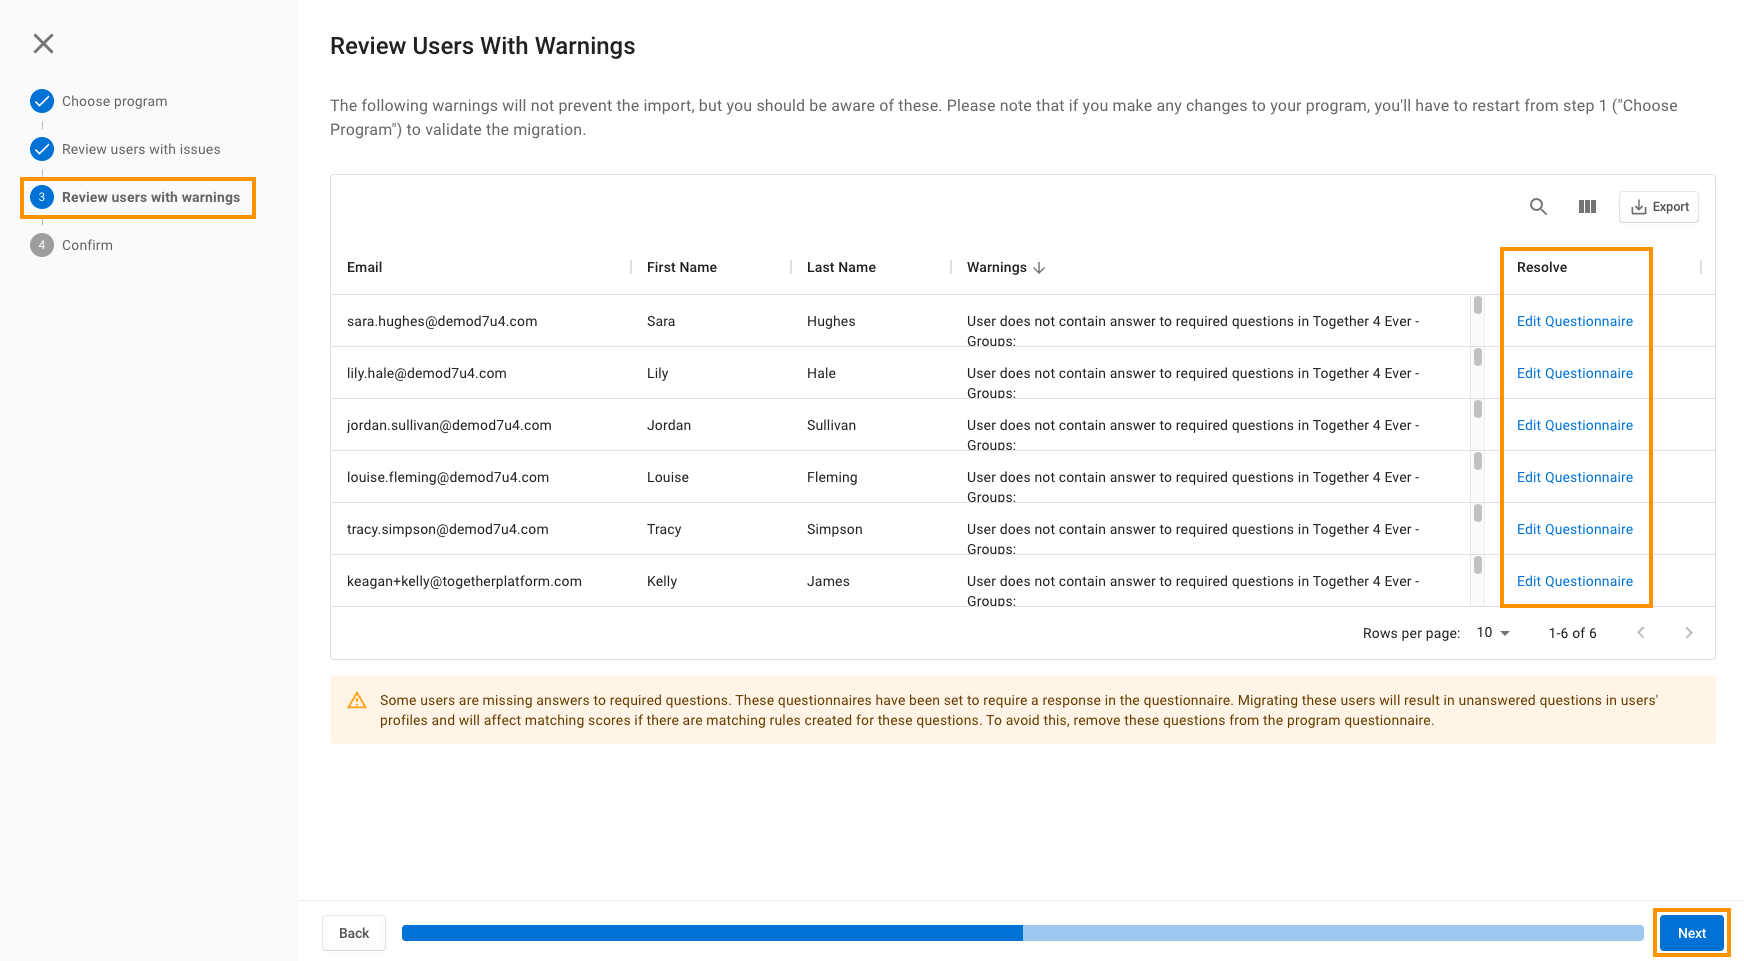Close the migration wizard with X icon
This screenshot has width=1744, height=961.
click(x=43, y=43)
